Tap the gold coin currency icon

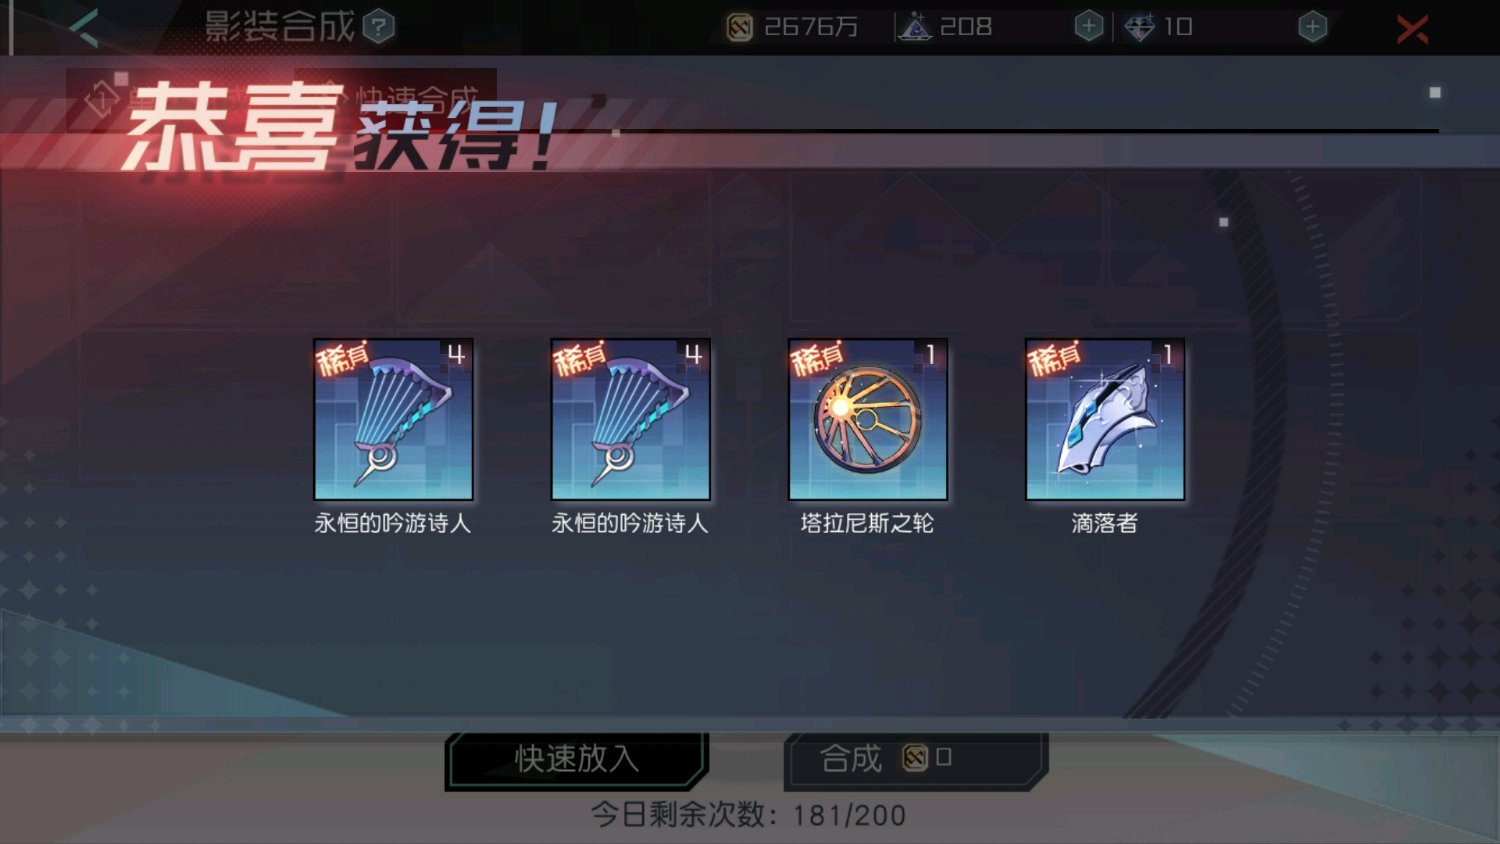pos(740,27)
